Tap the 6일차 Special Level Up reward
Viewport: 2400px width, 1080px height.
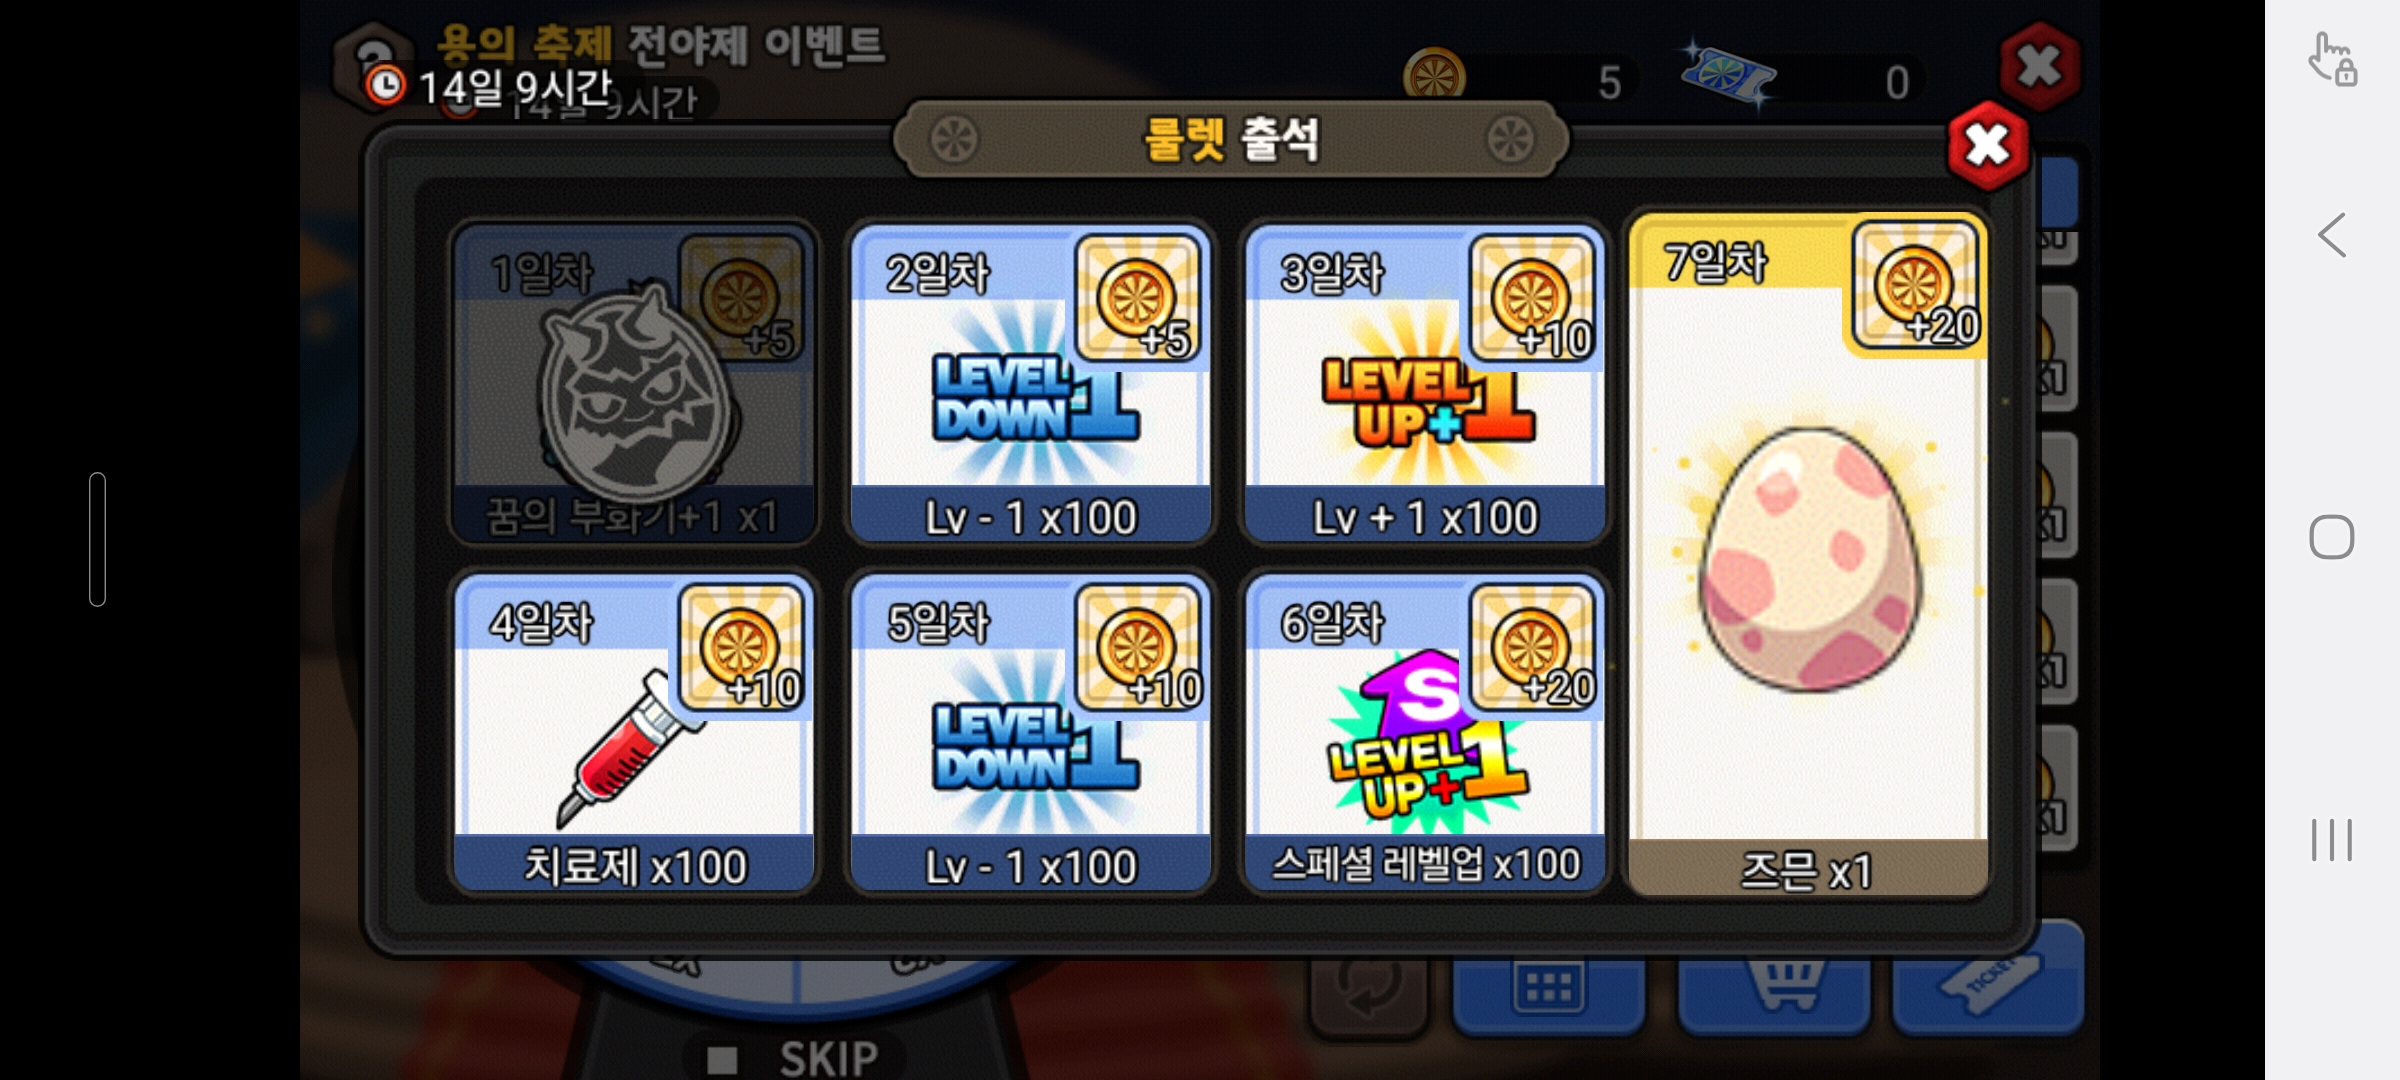click(1425, 733)
